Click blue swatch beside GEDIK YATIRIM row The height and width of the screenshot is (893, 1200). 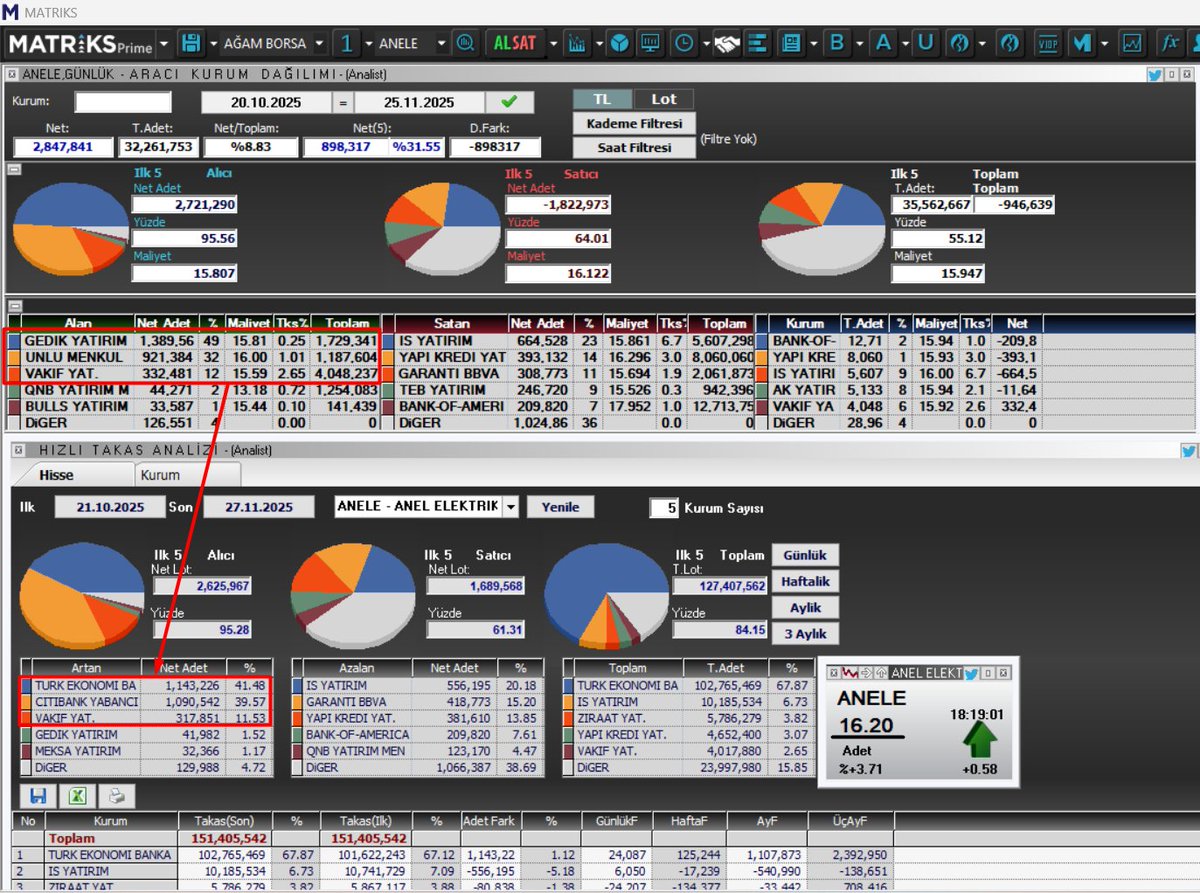pyautogui.click(x=13, y=340)
